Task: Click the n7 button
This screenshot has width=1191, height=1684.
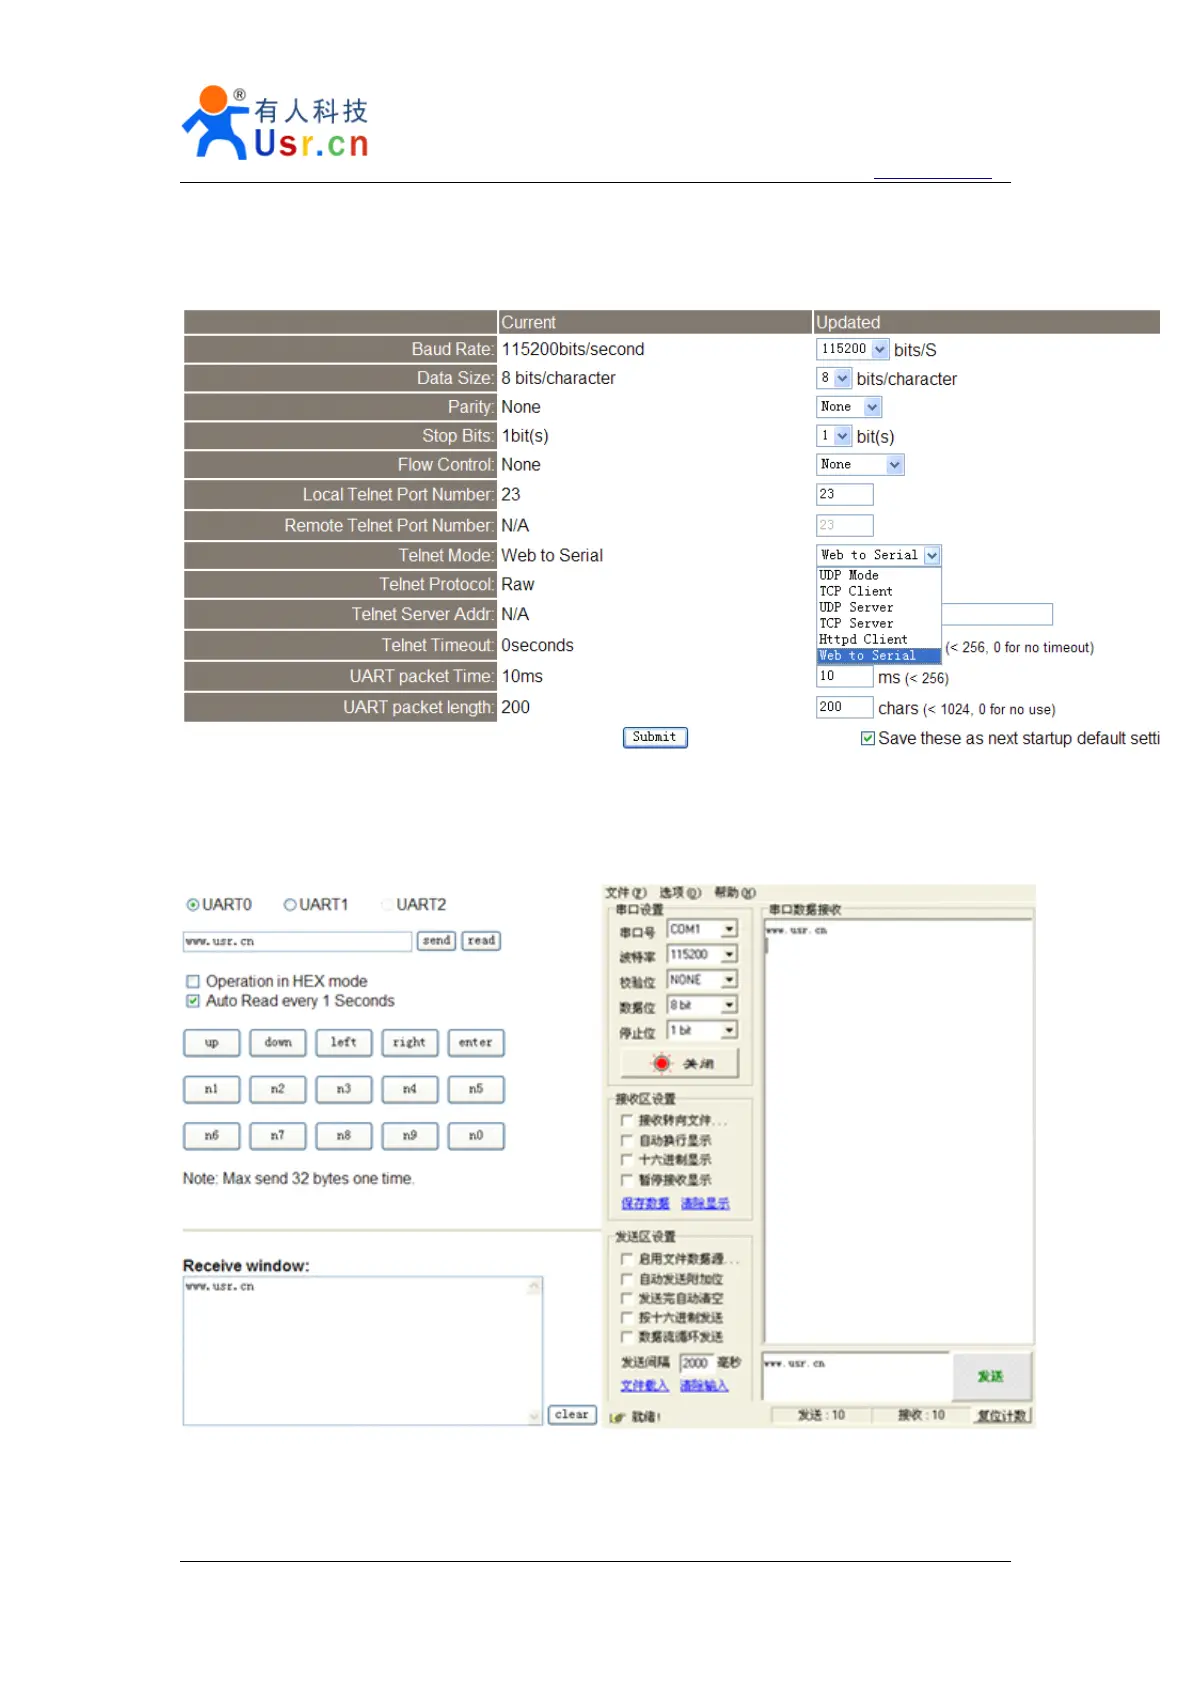Action: coord(277,1136)
